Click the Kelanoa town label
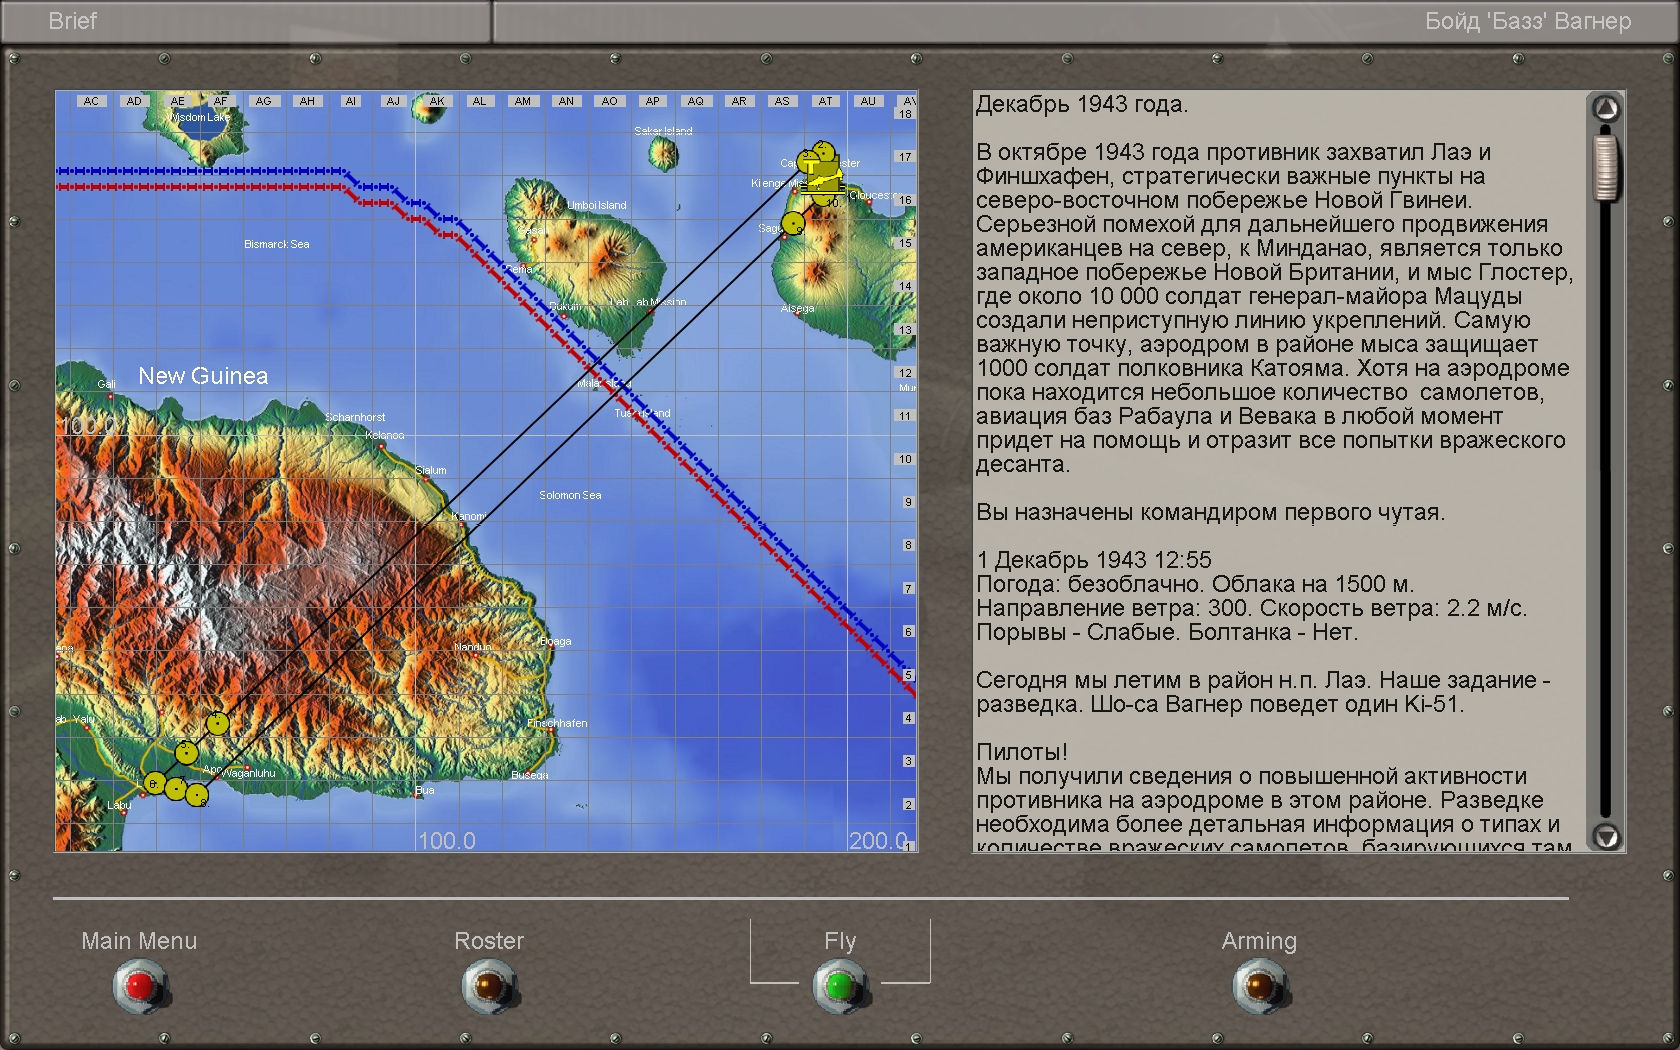The image size is (1680, 1050). pyautogui.click(x=385, y=435)
